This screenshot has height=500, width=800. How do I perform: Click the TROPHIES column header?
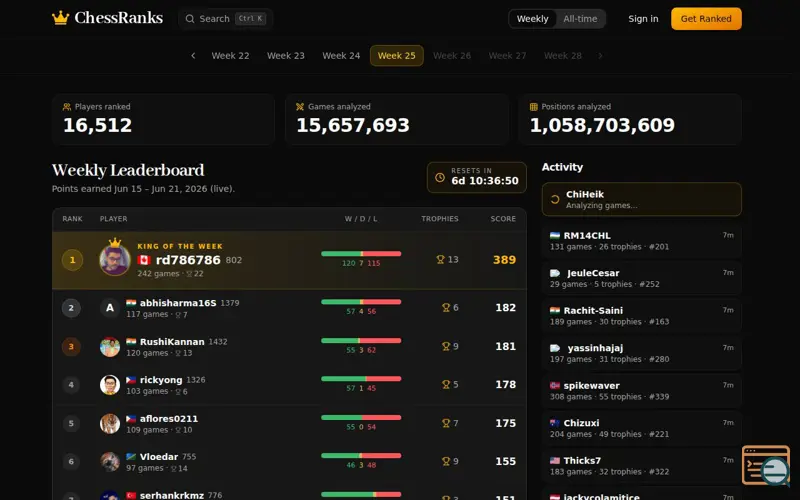[440, 218]
